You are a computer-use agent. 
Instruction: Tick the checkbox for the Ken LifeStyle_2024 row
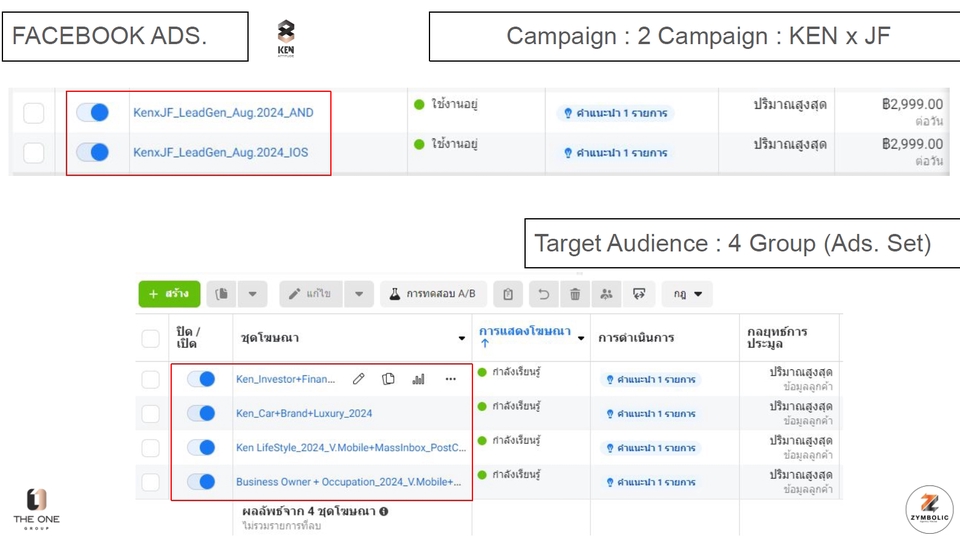(151, 448)
